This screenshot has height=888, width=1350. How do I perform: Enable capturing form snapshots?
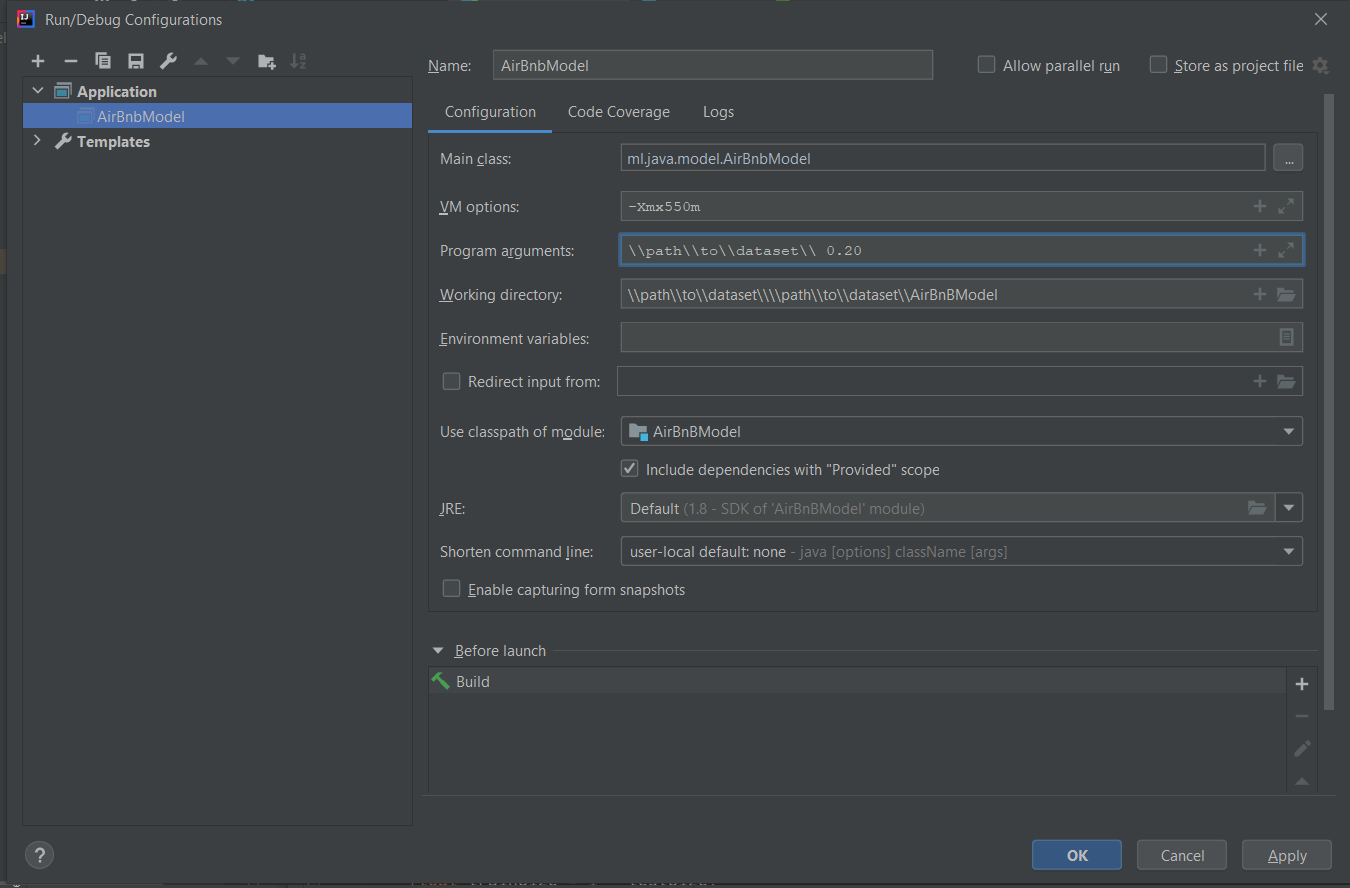coord(451,589)
